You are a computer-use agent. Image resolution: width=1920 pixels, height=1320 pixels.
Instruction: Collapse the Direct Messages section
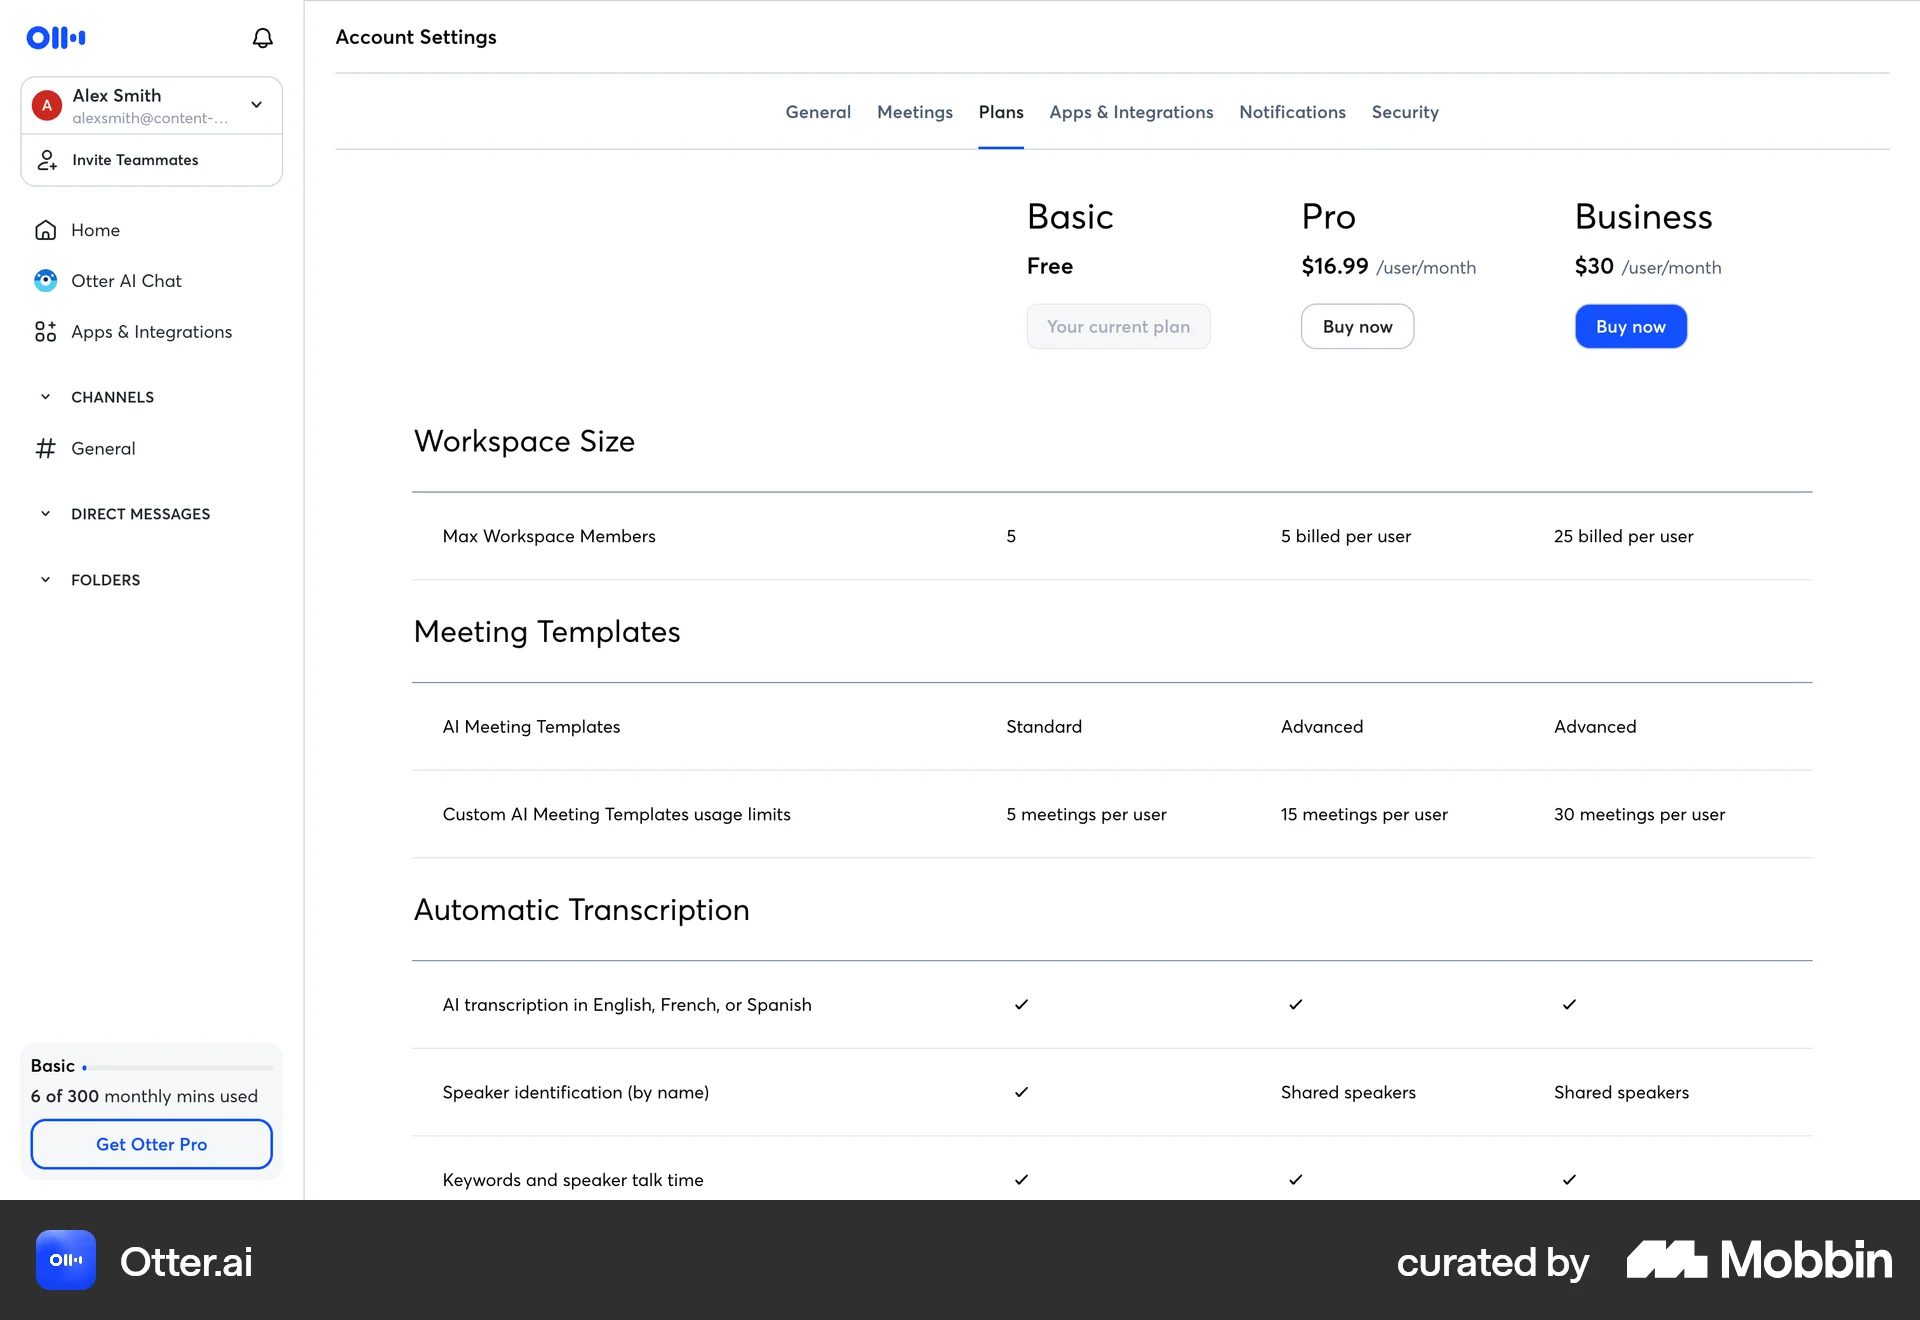click(x=45, y=514)
